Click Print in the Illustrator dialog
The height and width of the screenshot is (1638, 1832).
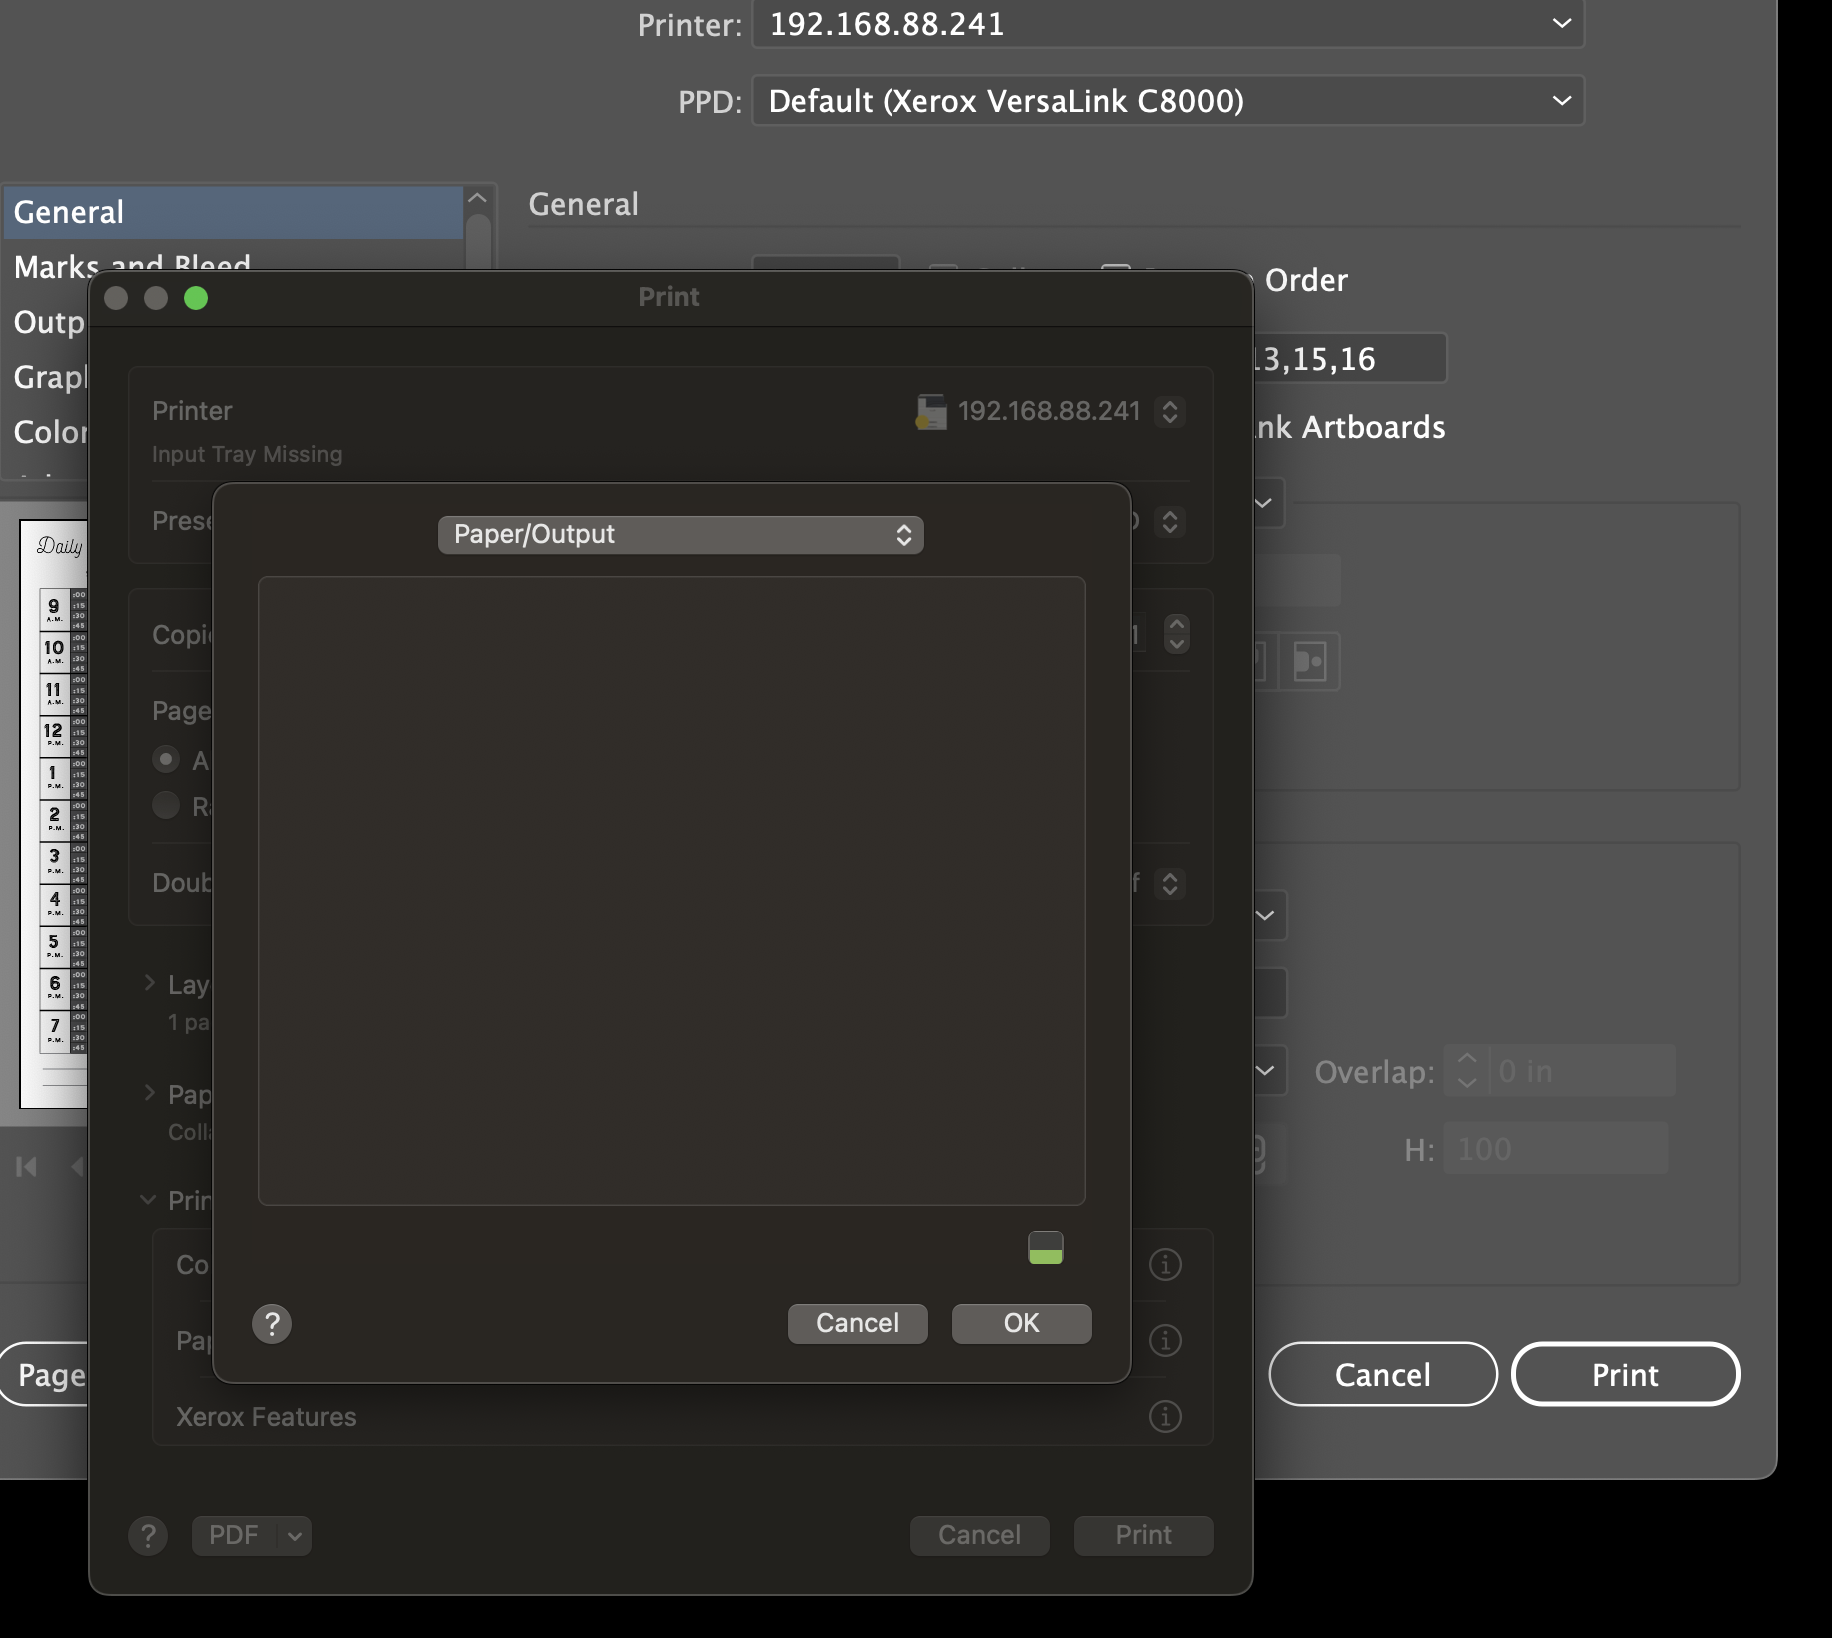pos(1625,1374)
